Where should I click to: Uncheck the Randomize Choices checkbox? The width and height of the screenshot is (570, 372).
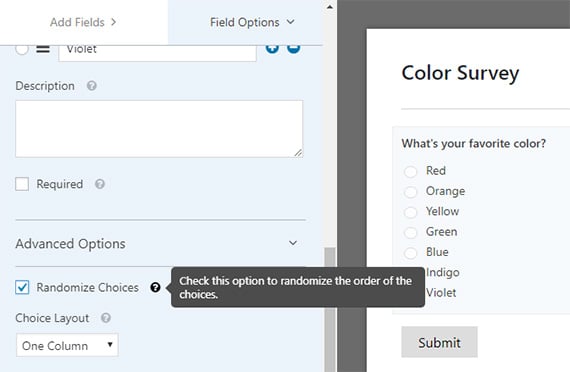22,287
